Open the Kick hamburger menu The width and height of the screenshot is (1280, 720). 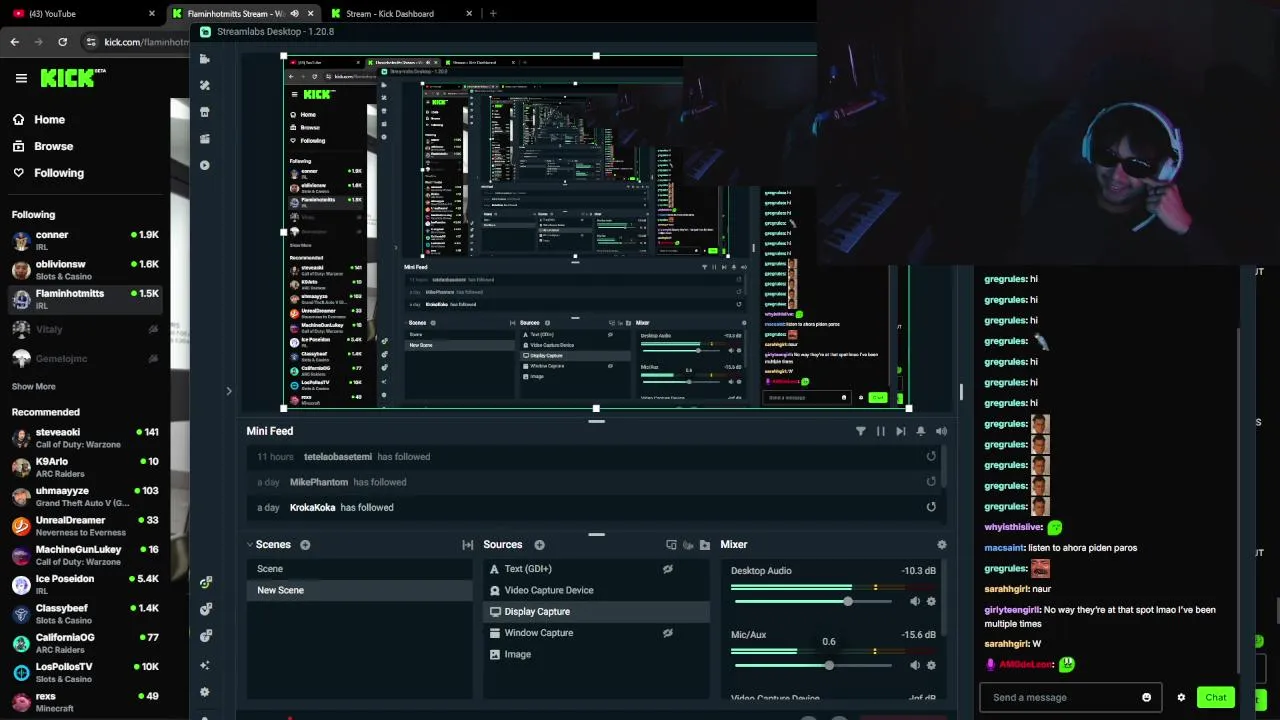[x=21, y=78]
